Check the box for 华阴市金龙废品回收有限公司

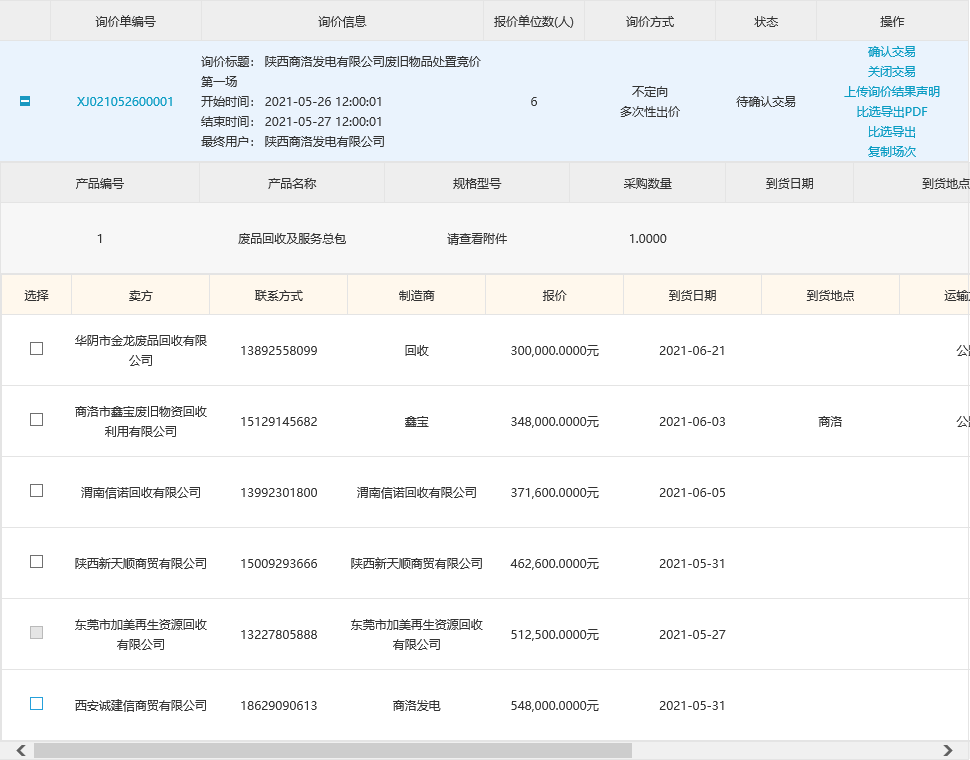pos(37,349)
